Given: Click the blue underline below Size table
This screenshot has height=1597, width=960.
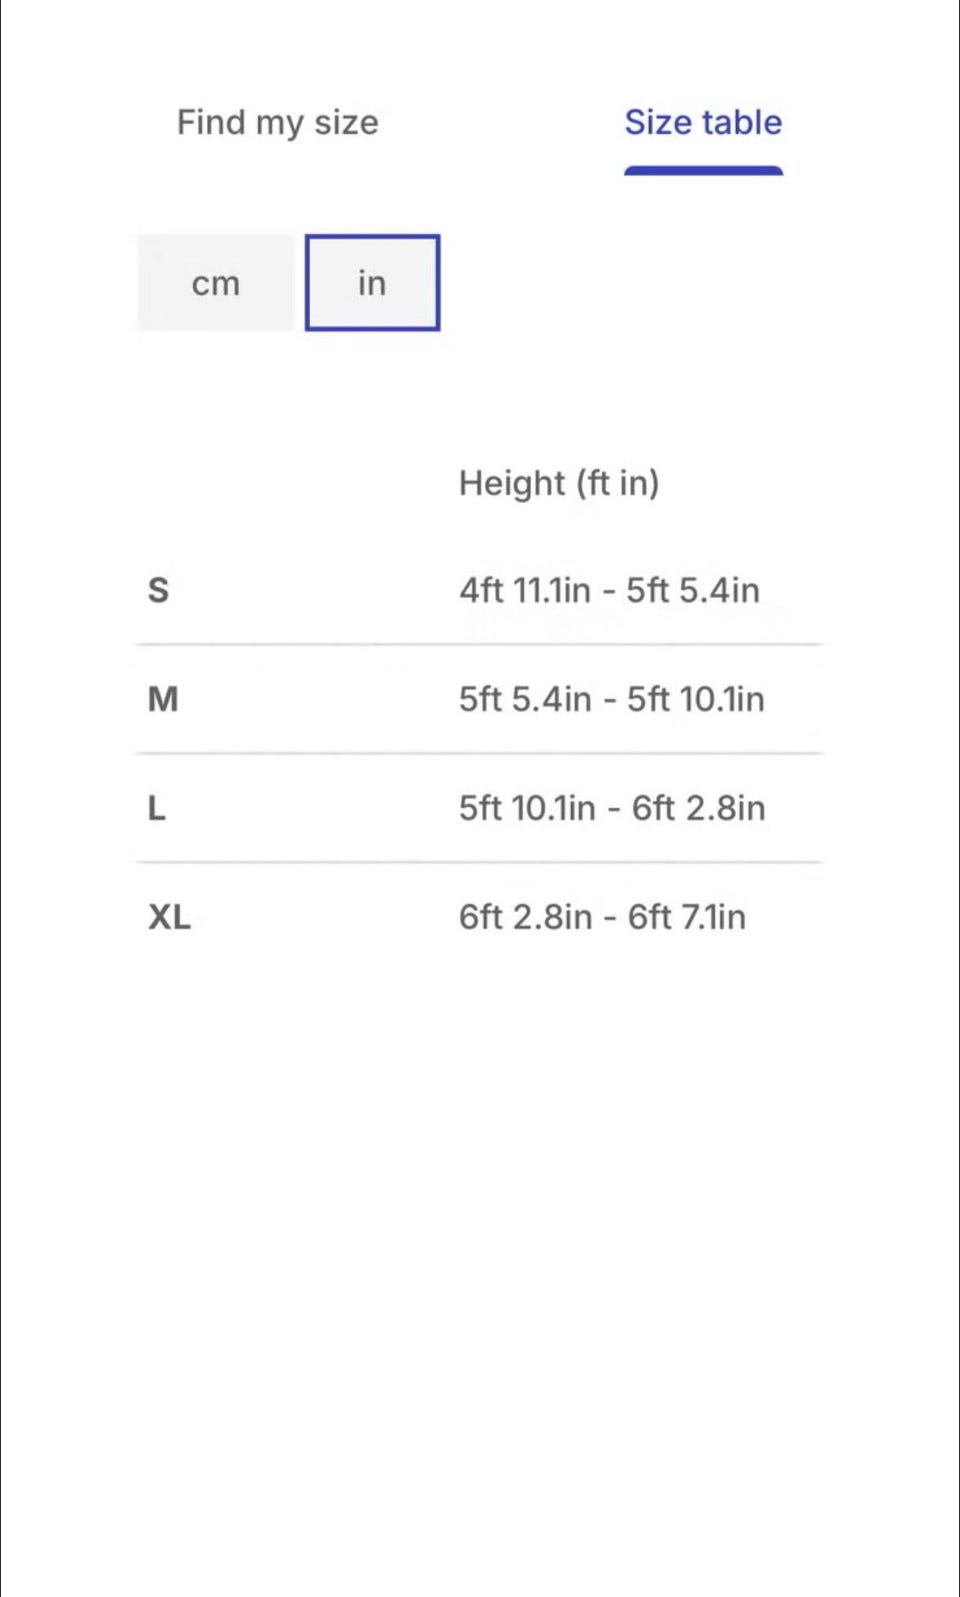Looking at the screenshot, I should coord(703,170).
